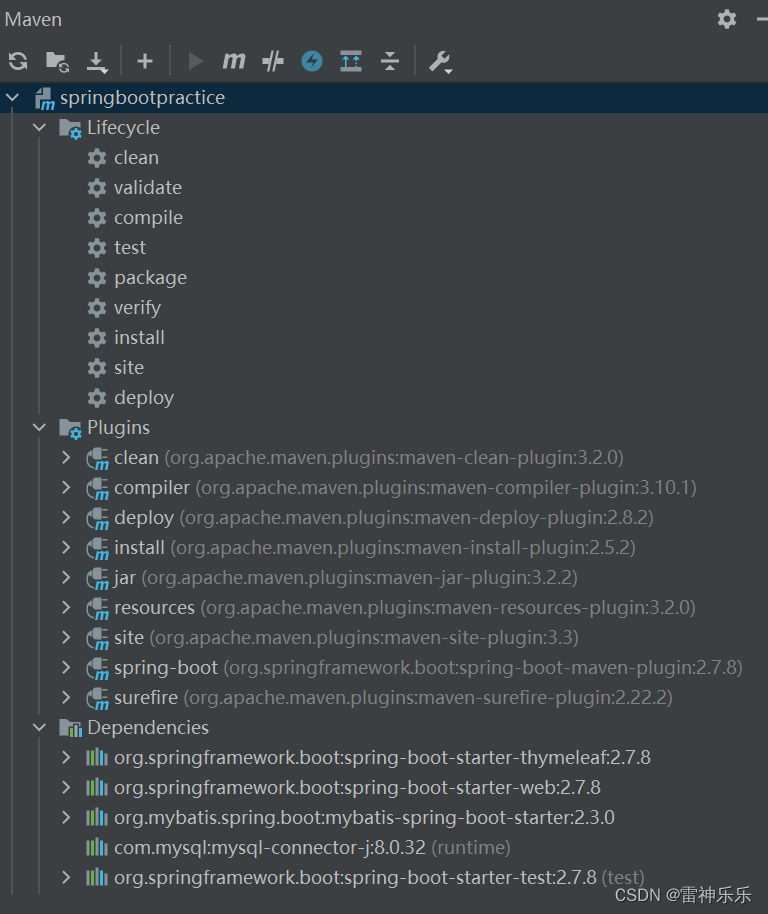Screen dimensions: 768x914
Task: Collapse the Lifecycle section
Action: pyautogui.click(x=38, y=127)
